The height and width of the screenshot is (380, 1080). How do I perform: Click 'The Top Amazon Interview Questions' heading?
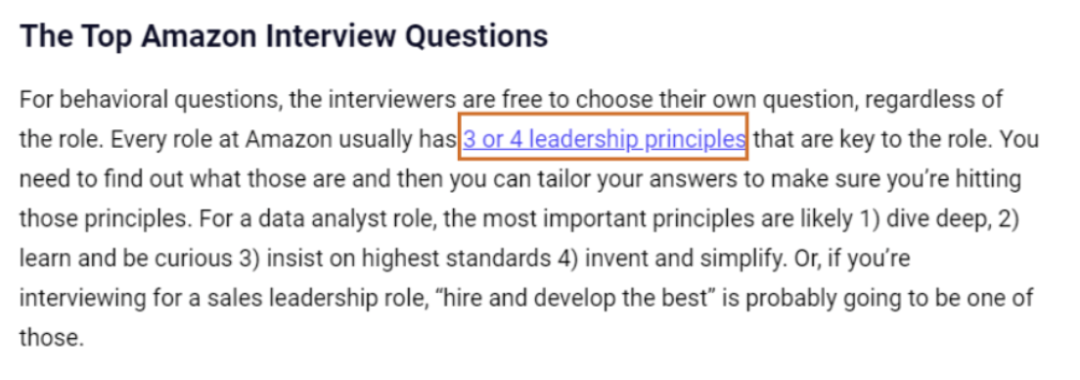pos(284,36)
